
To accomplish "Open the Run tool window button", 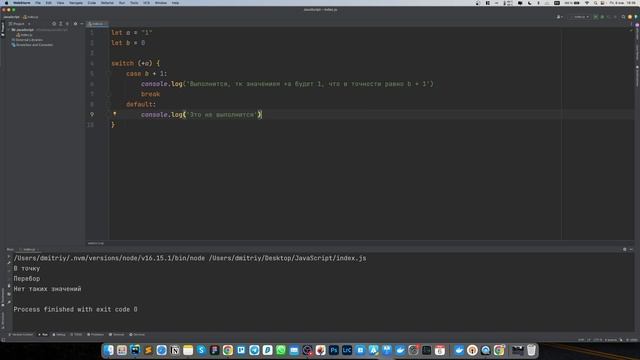I will click(x=43, y=335).
